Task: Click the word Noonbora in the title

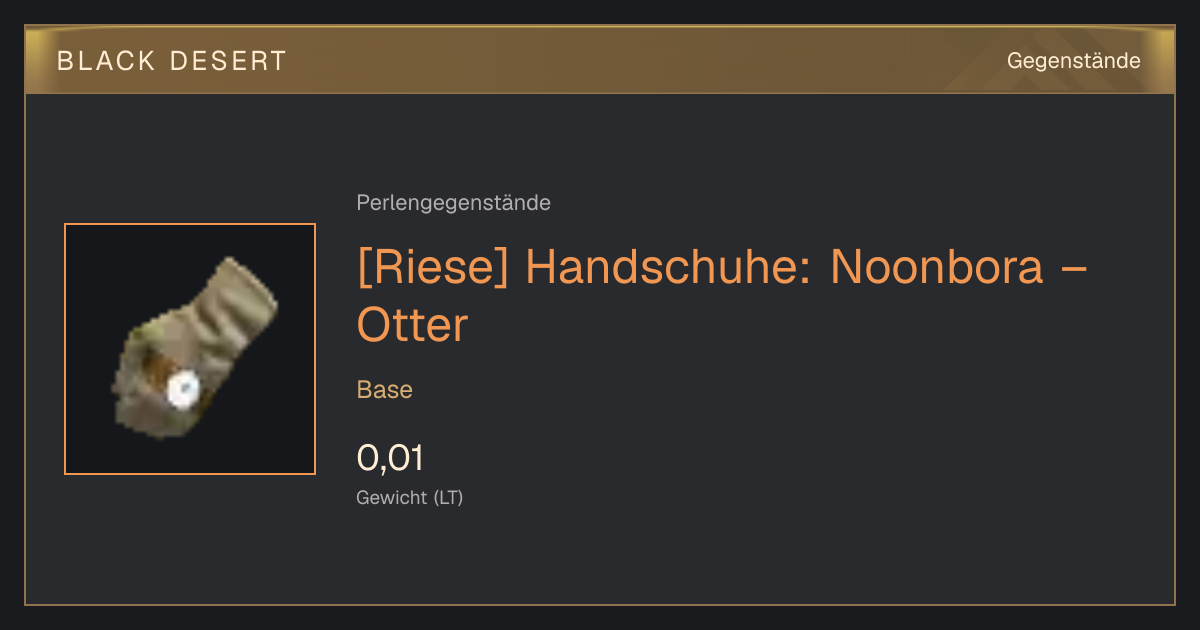Action: pyautogui.click(x=937, y=267)
